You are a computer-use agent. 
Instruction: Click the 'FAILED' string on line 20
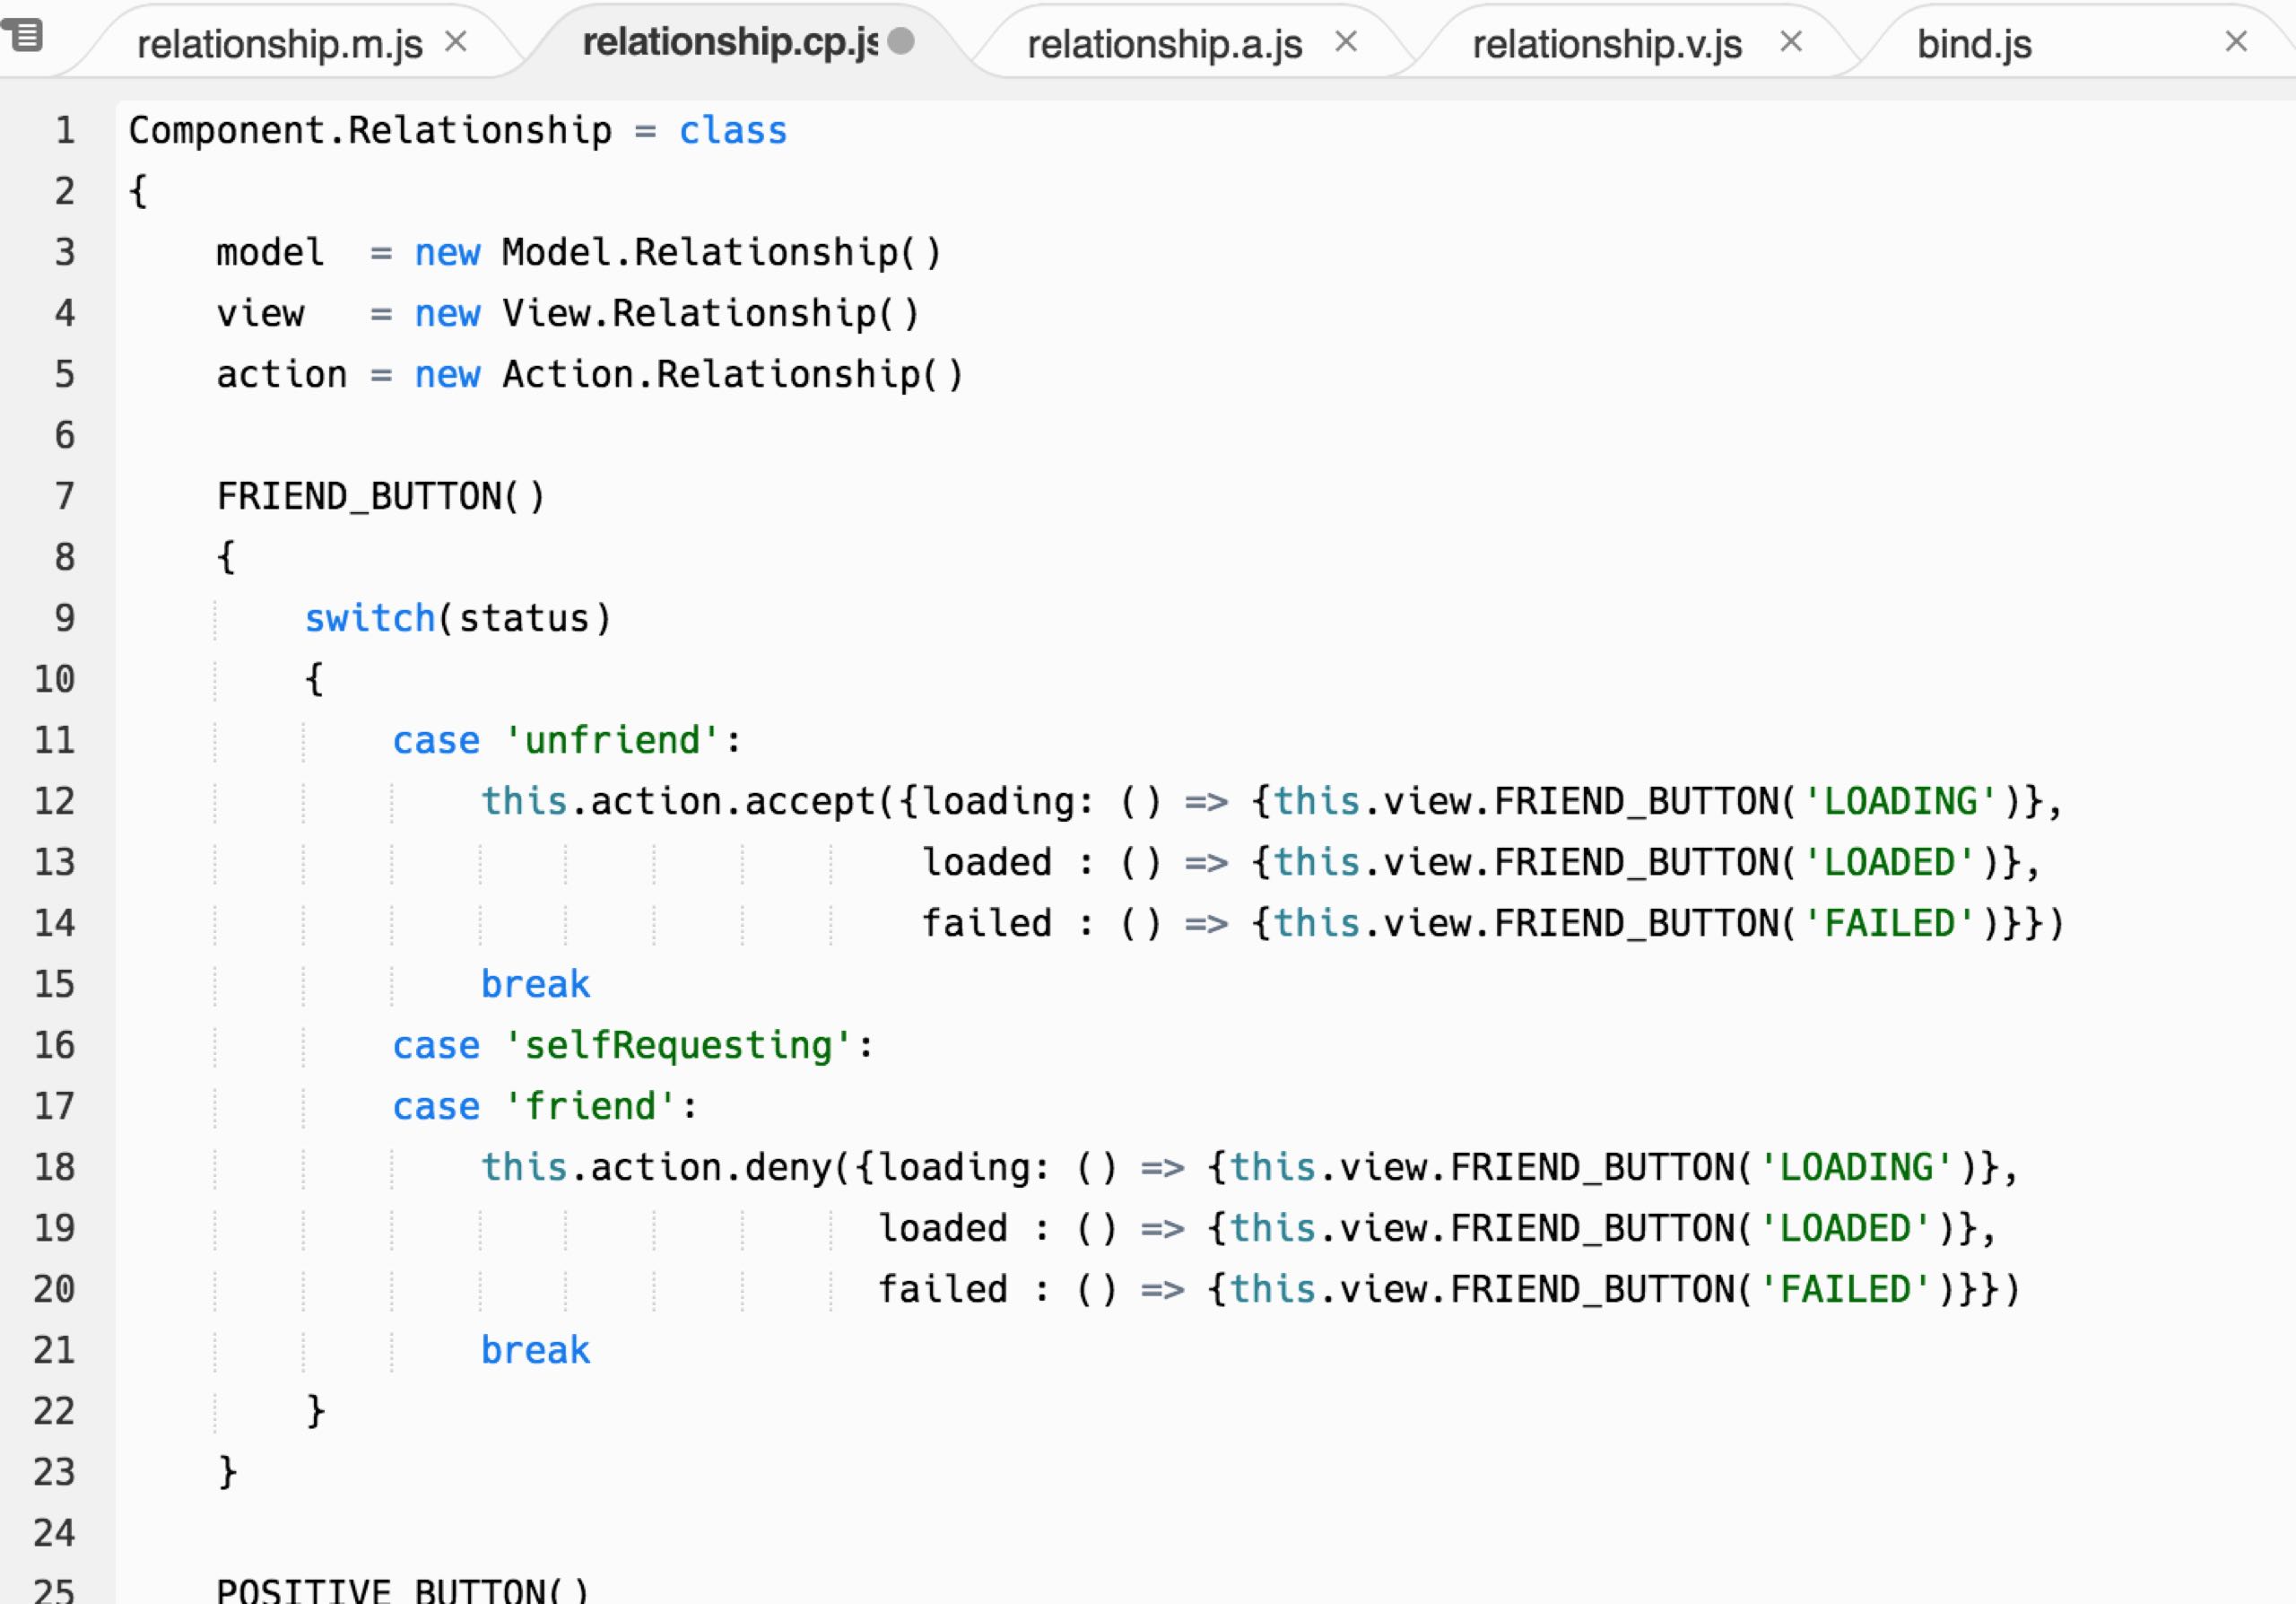[x=1845, y=1289]
